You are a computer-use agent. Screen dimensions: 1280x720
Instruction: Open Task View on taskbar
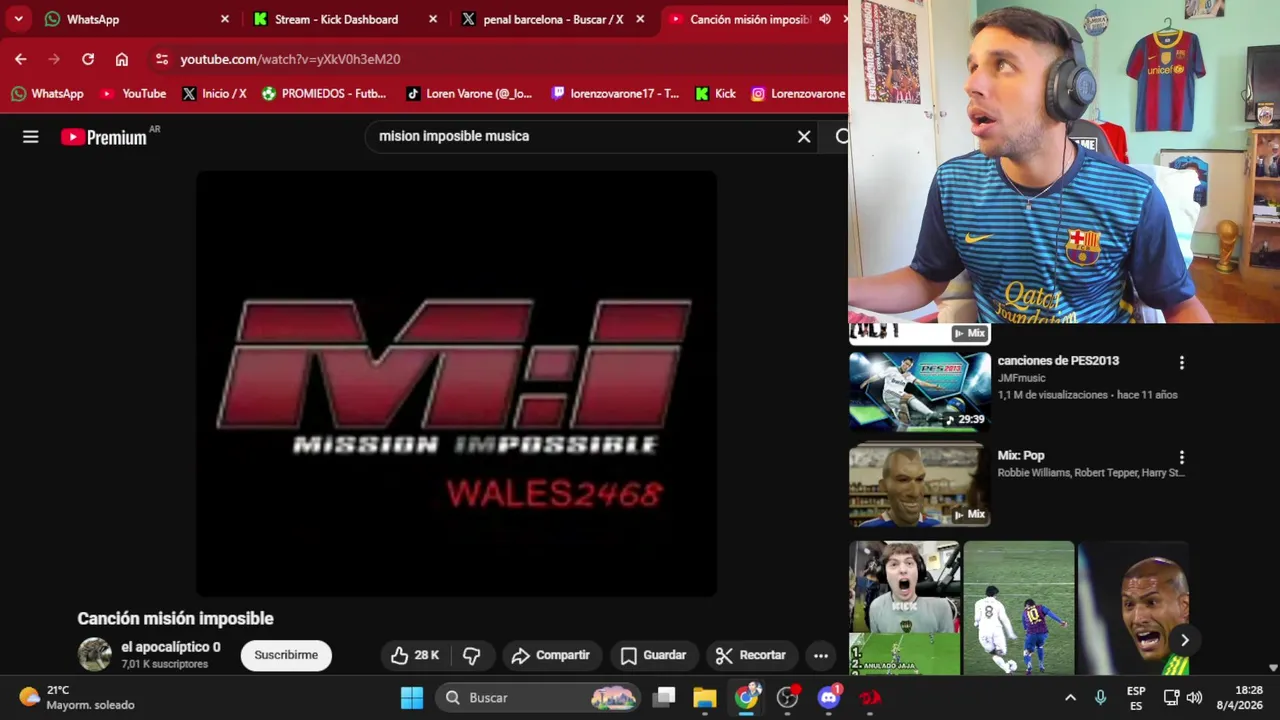click(x=664, y=698)
